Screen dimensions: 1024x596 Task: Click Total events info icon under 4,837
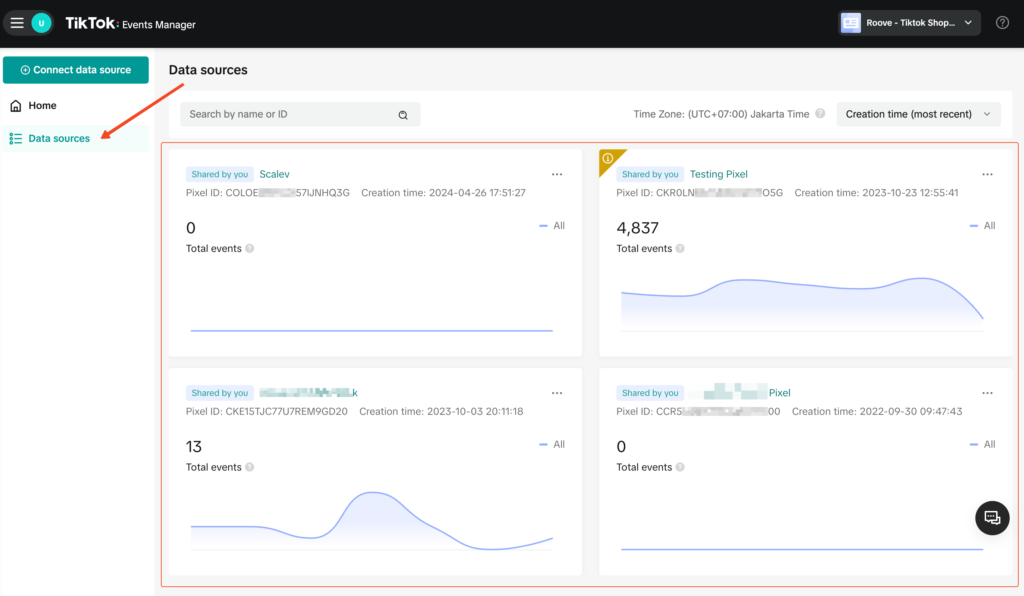(x=680, y=249)
